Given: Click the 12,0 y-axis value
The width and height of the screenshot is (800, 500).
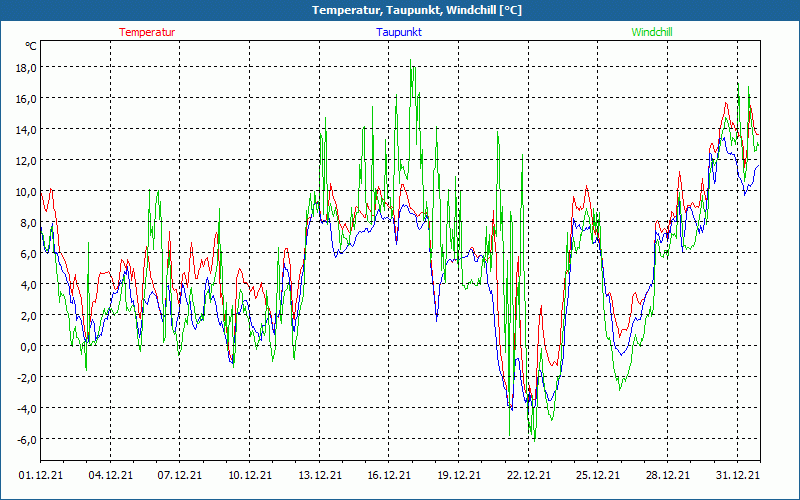Looking at the screenshot, I should coord(26,161).
